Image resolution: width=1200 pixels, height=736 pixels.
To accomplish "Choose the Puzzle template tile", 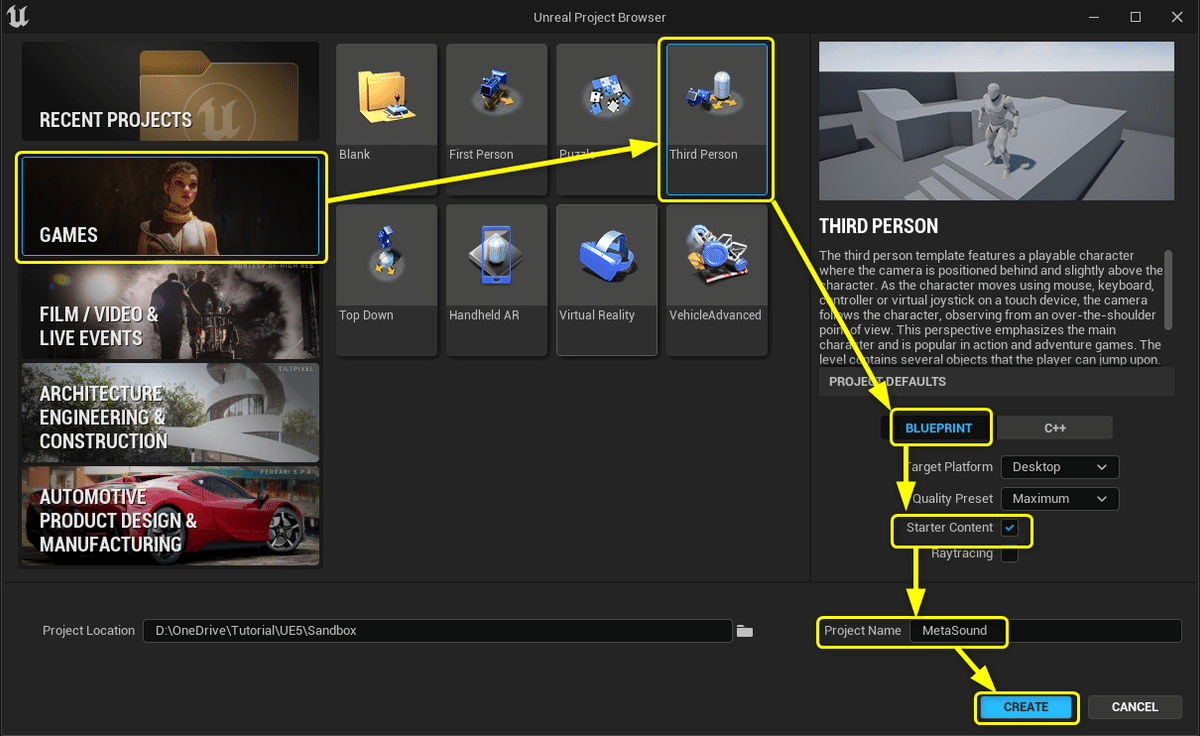I will [x=606, y=119].
